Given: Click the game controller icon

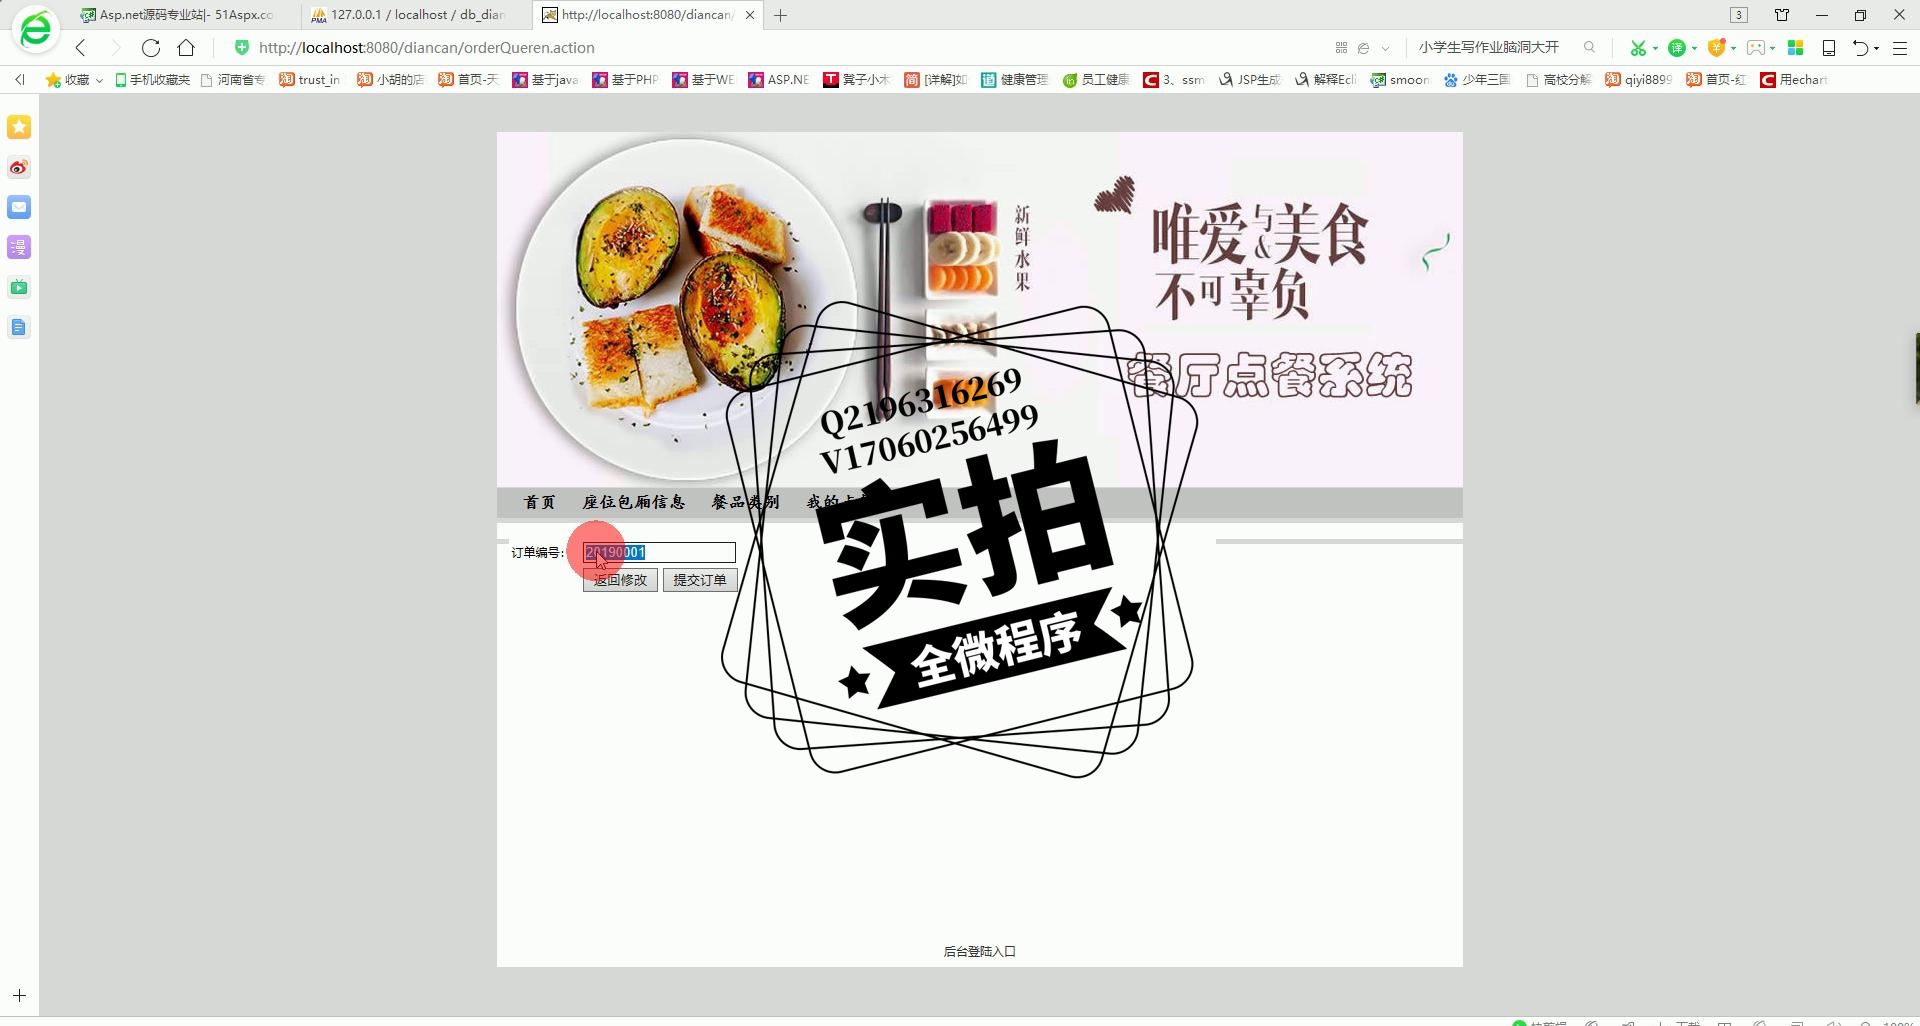Looking at the screenshot, I should pos(1755,47).
